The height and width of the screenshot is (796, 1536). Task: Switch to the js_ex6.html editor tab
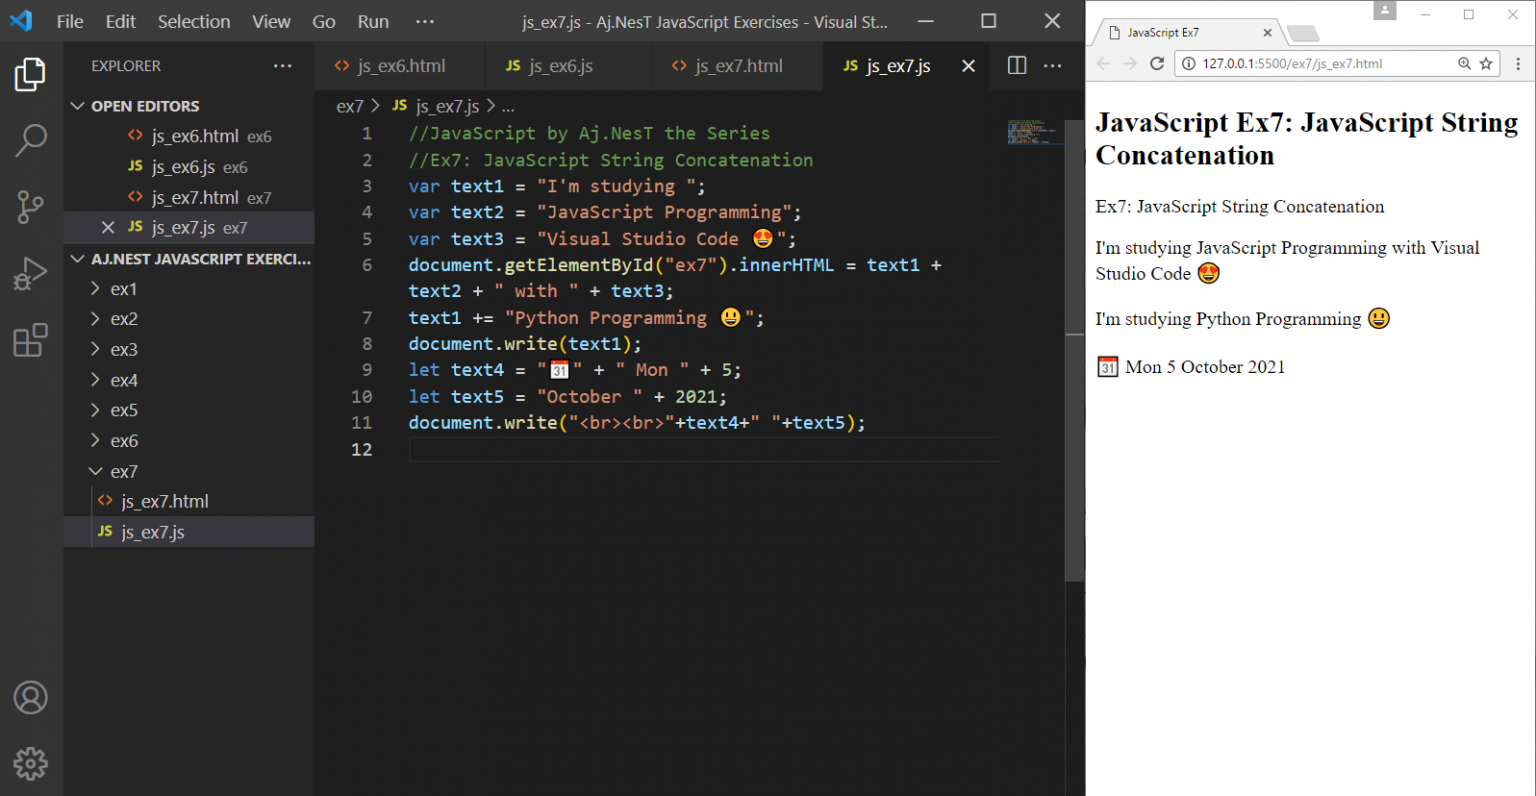400,66
